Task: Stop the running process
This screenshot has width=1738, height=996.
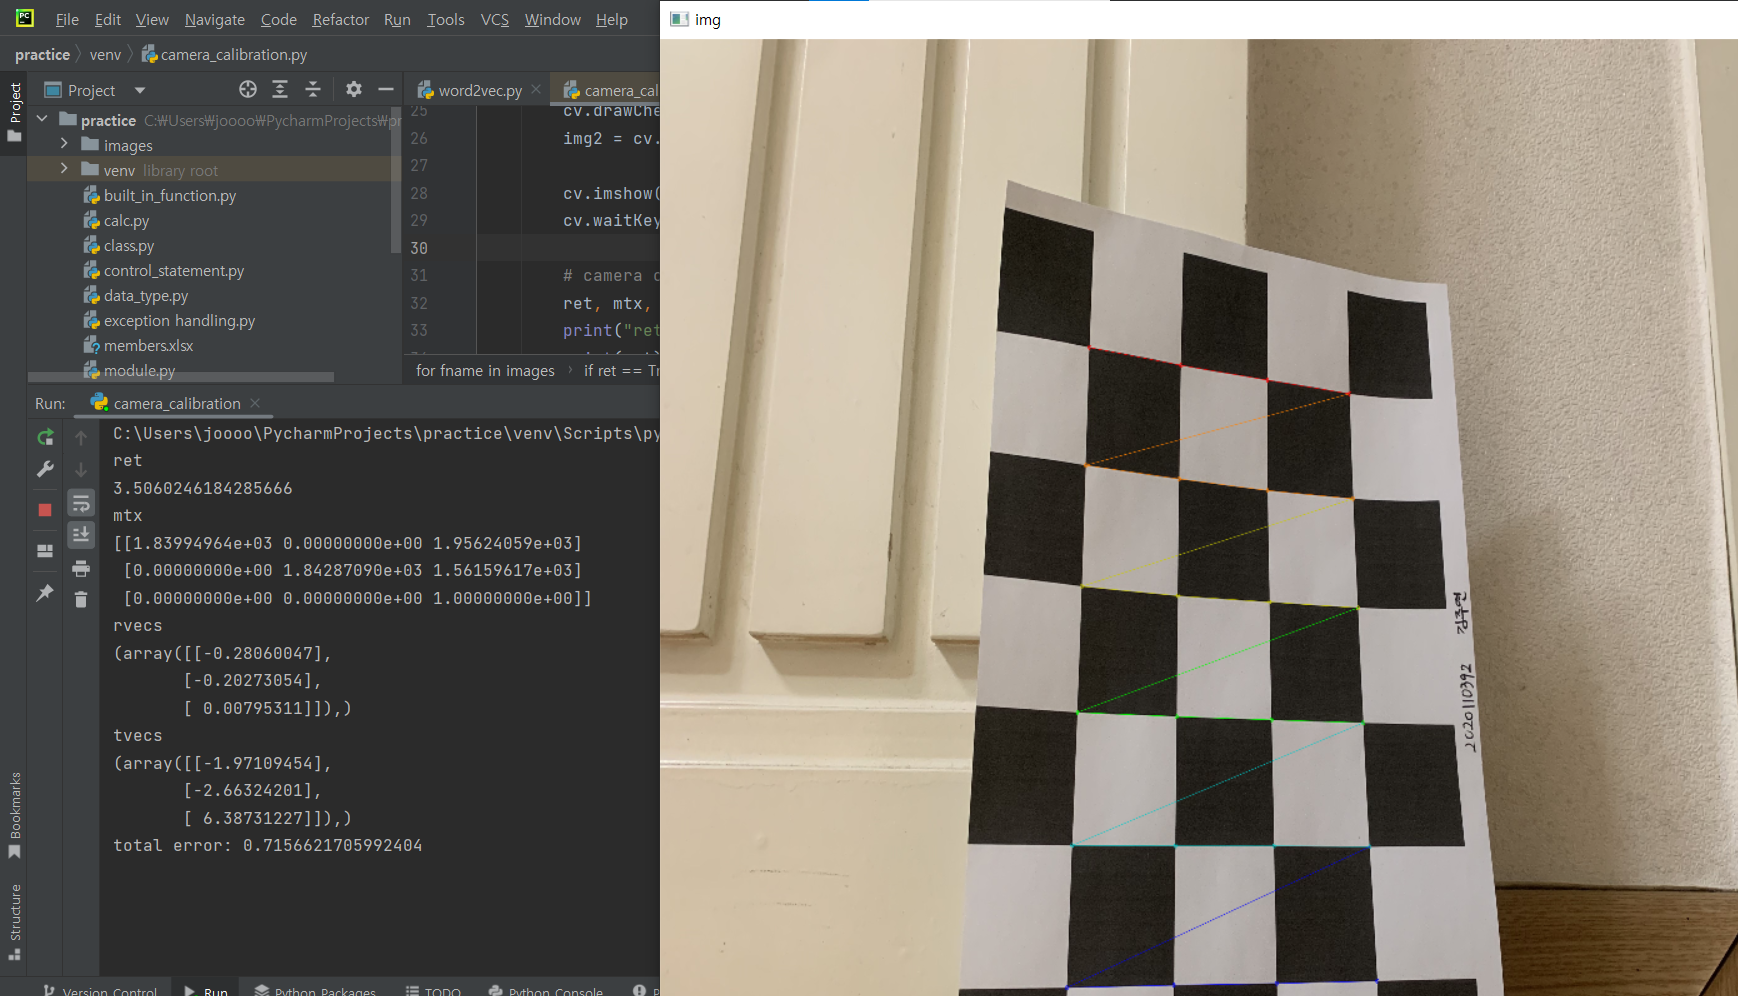Action: 44,509
